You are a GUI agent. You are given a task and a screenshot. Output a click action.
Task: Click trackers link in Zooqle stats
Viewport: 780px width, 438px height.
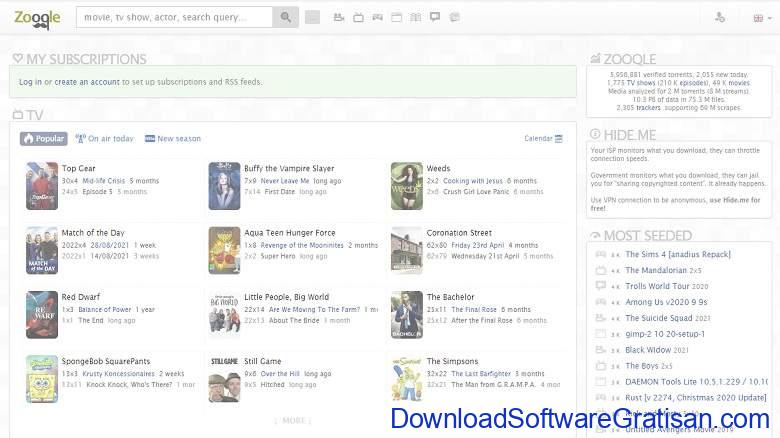click(648, 108)
